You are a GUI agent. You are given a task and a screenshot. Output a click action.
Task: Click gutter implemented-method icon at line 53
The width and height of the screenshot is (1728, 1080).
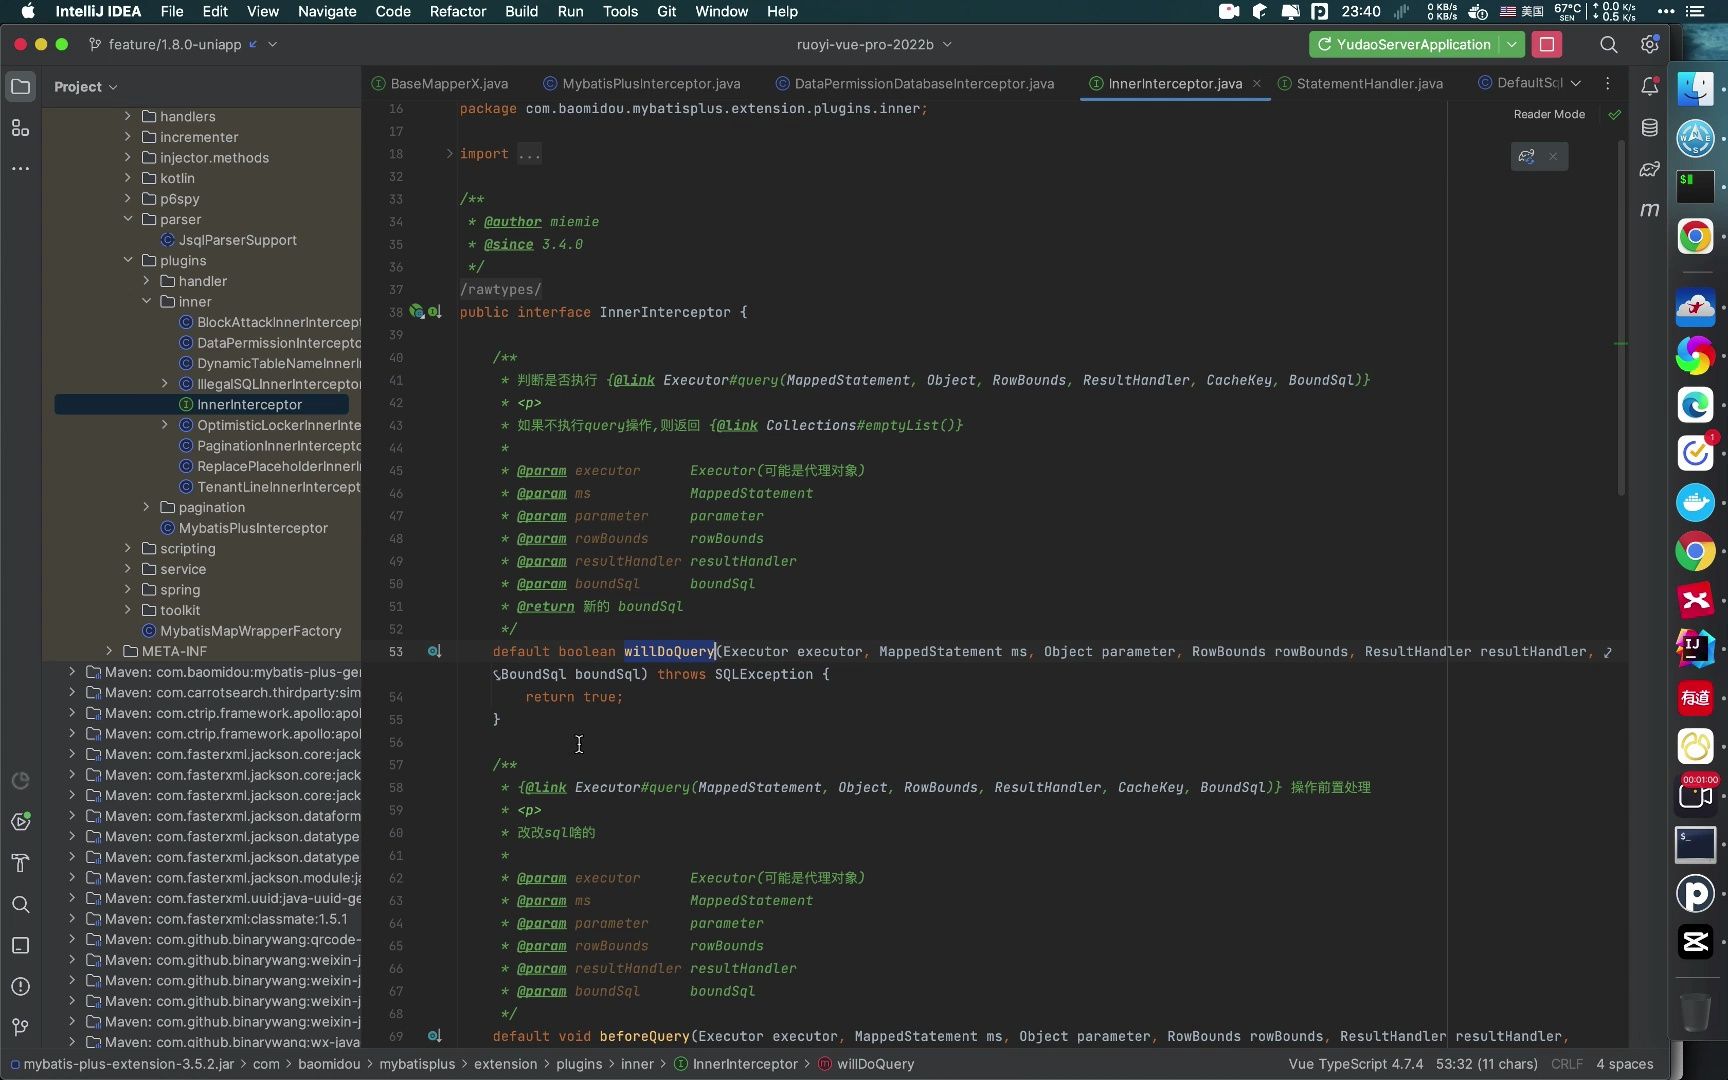coord(434,651)
